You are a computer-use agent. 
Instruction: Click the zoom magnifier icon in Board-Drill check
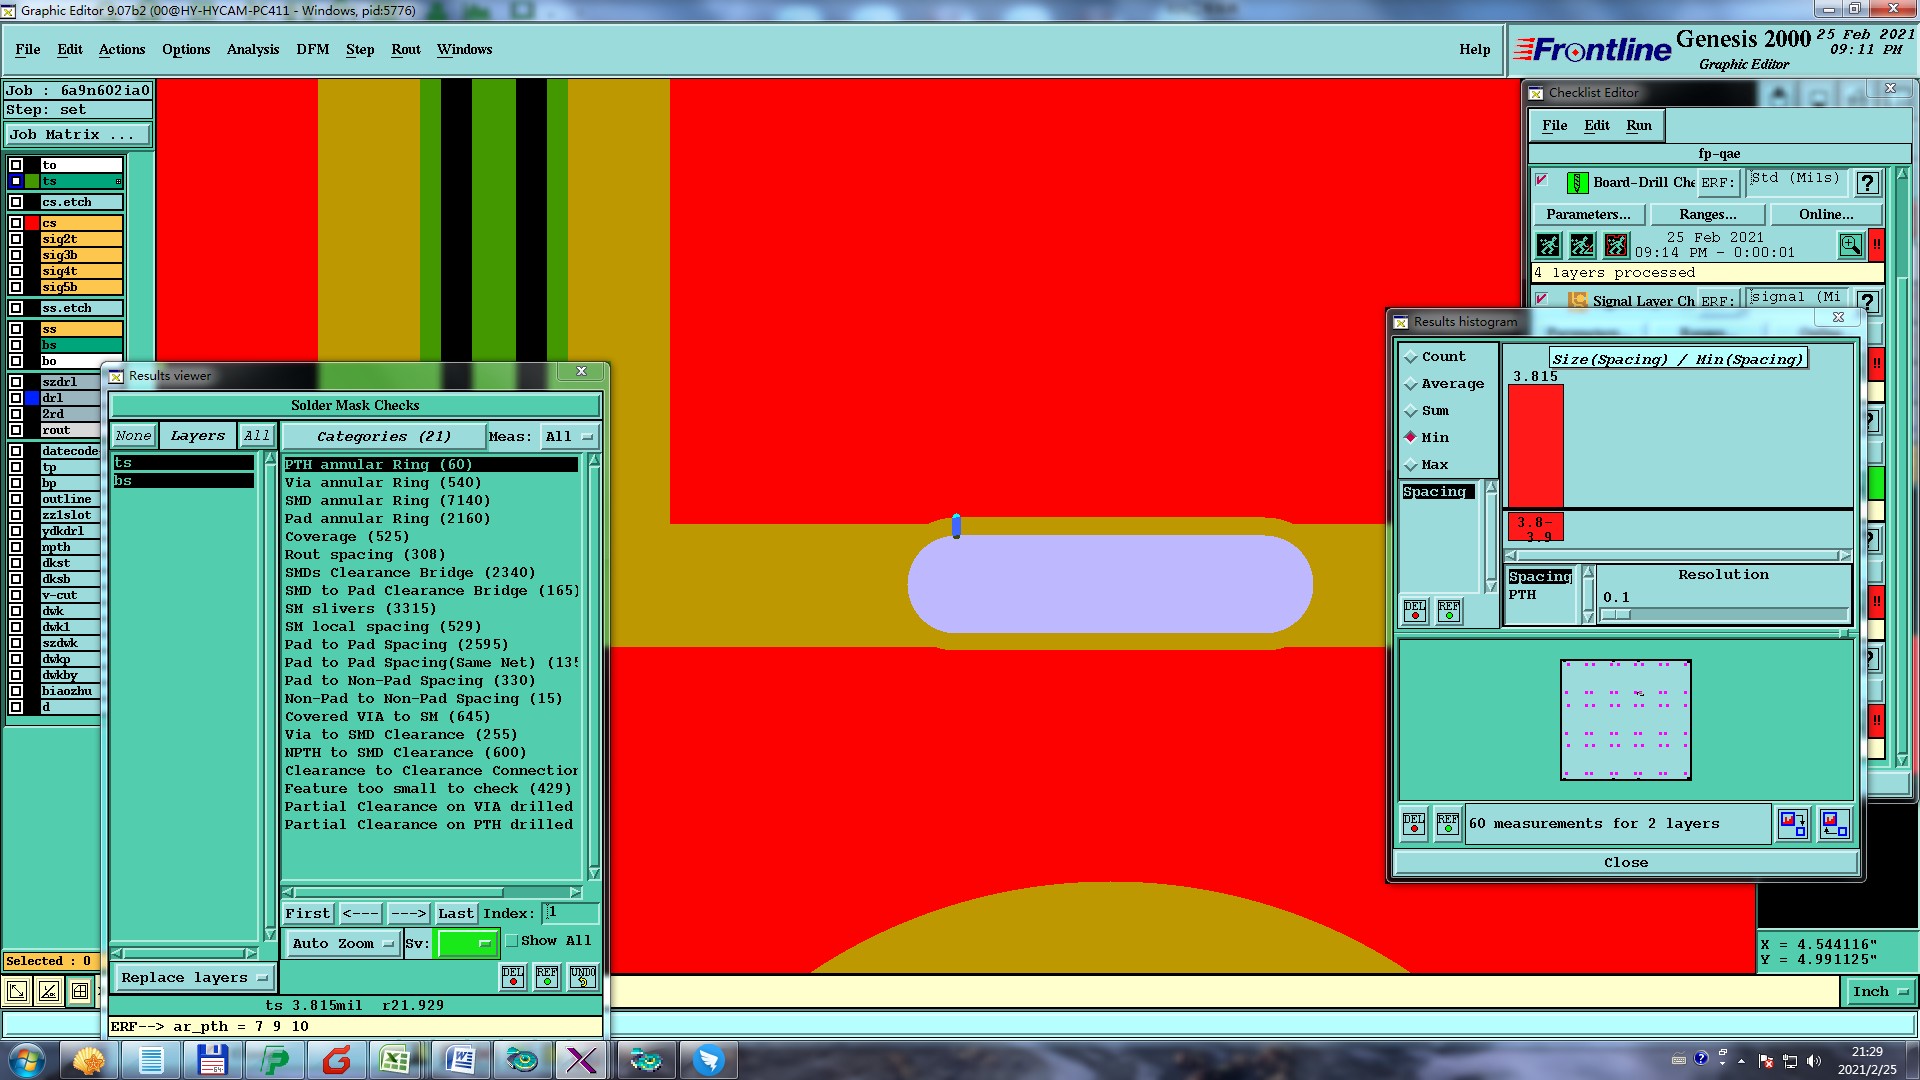1850,245
